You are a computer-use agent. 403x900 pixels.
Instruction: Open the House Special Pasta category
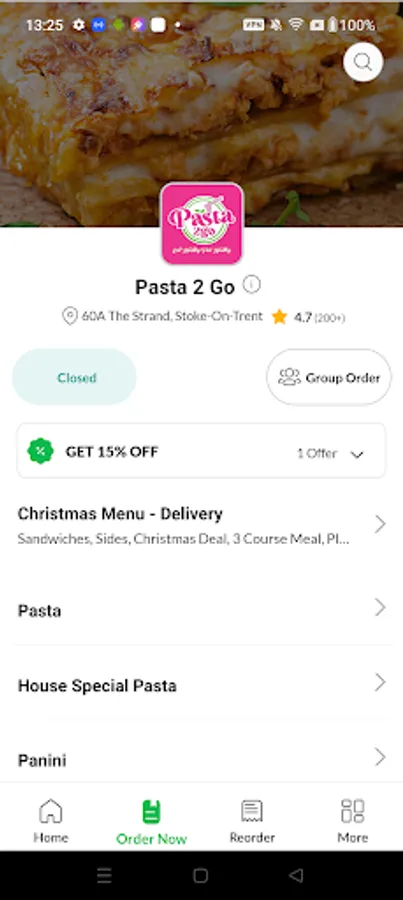pos(202,685)
